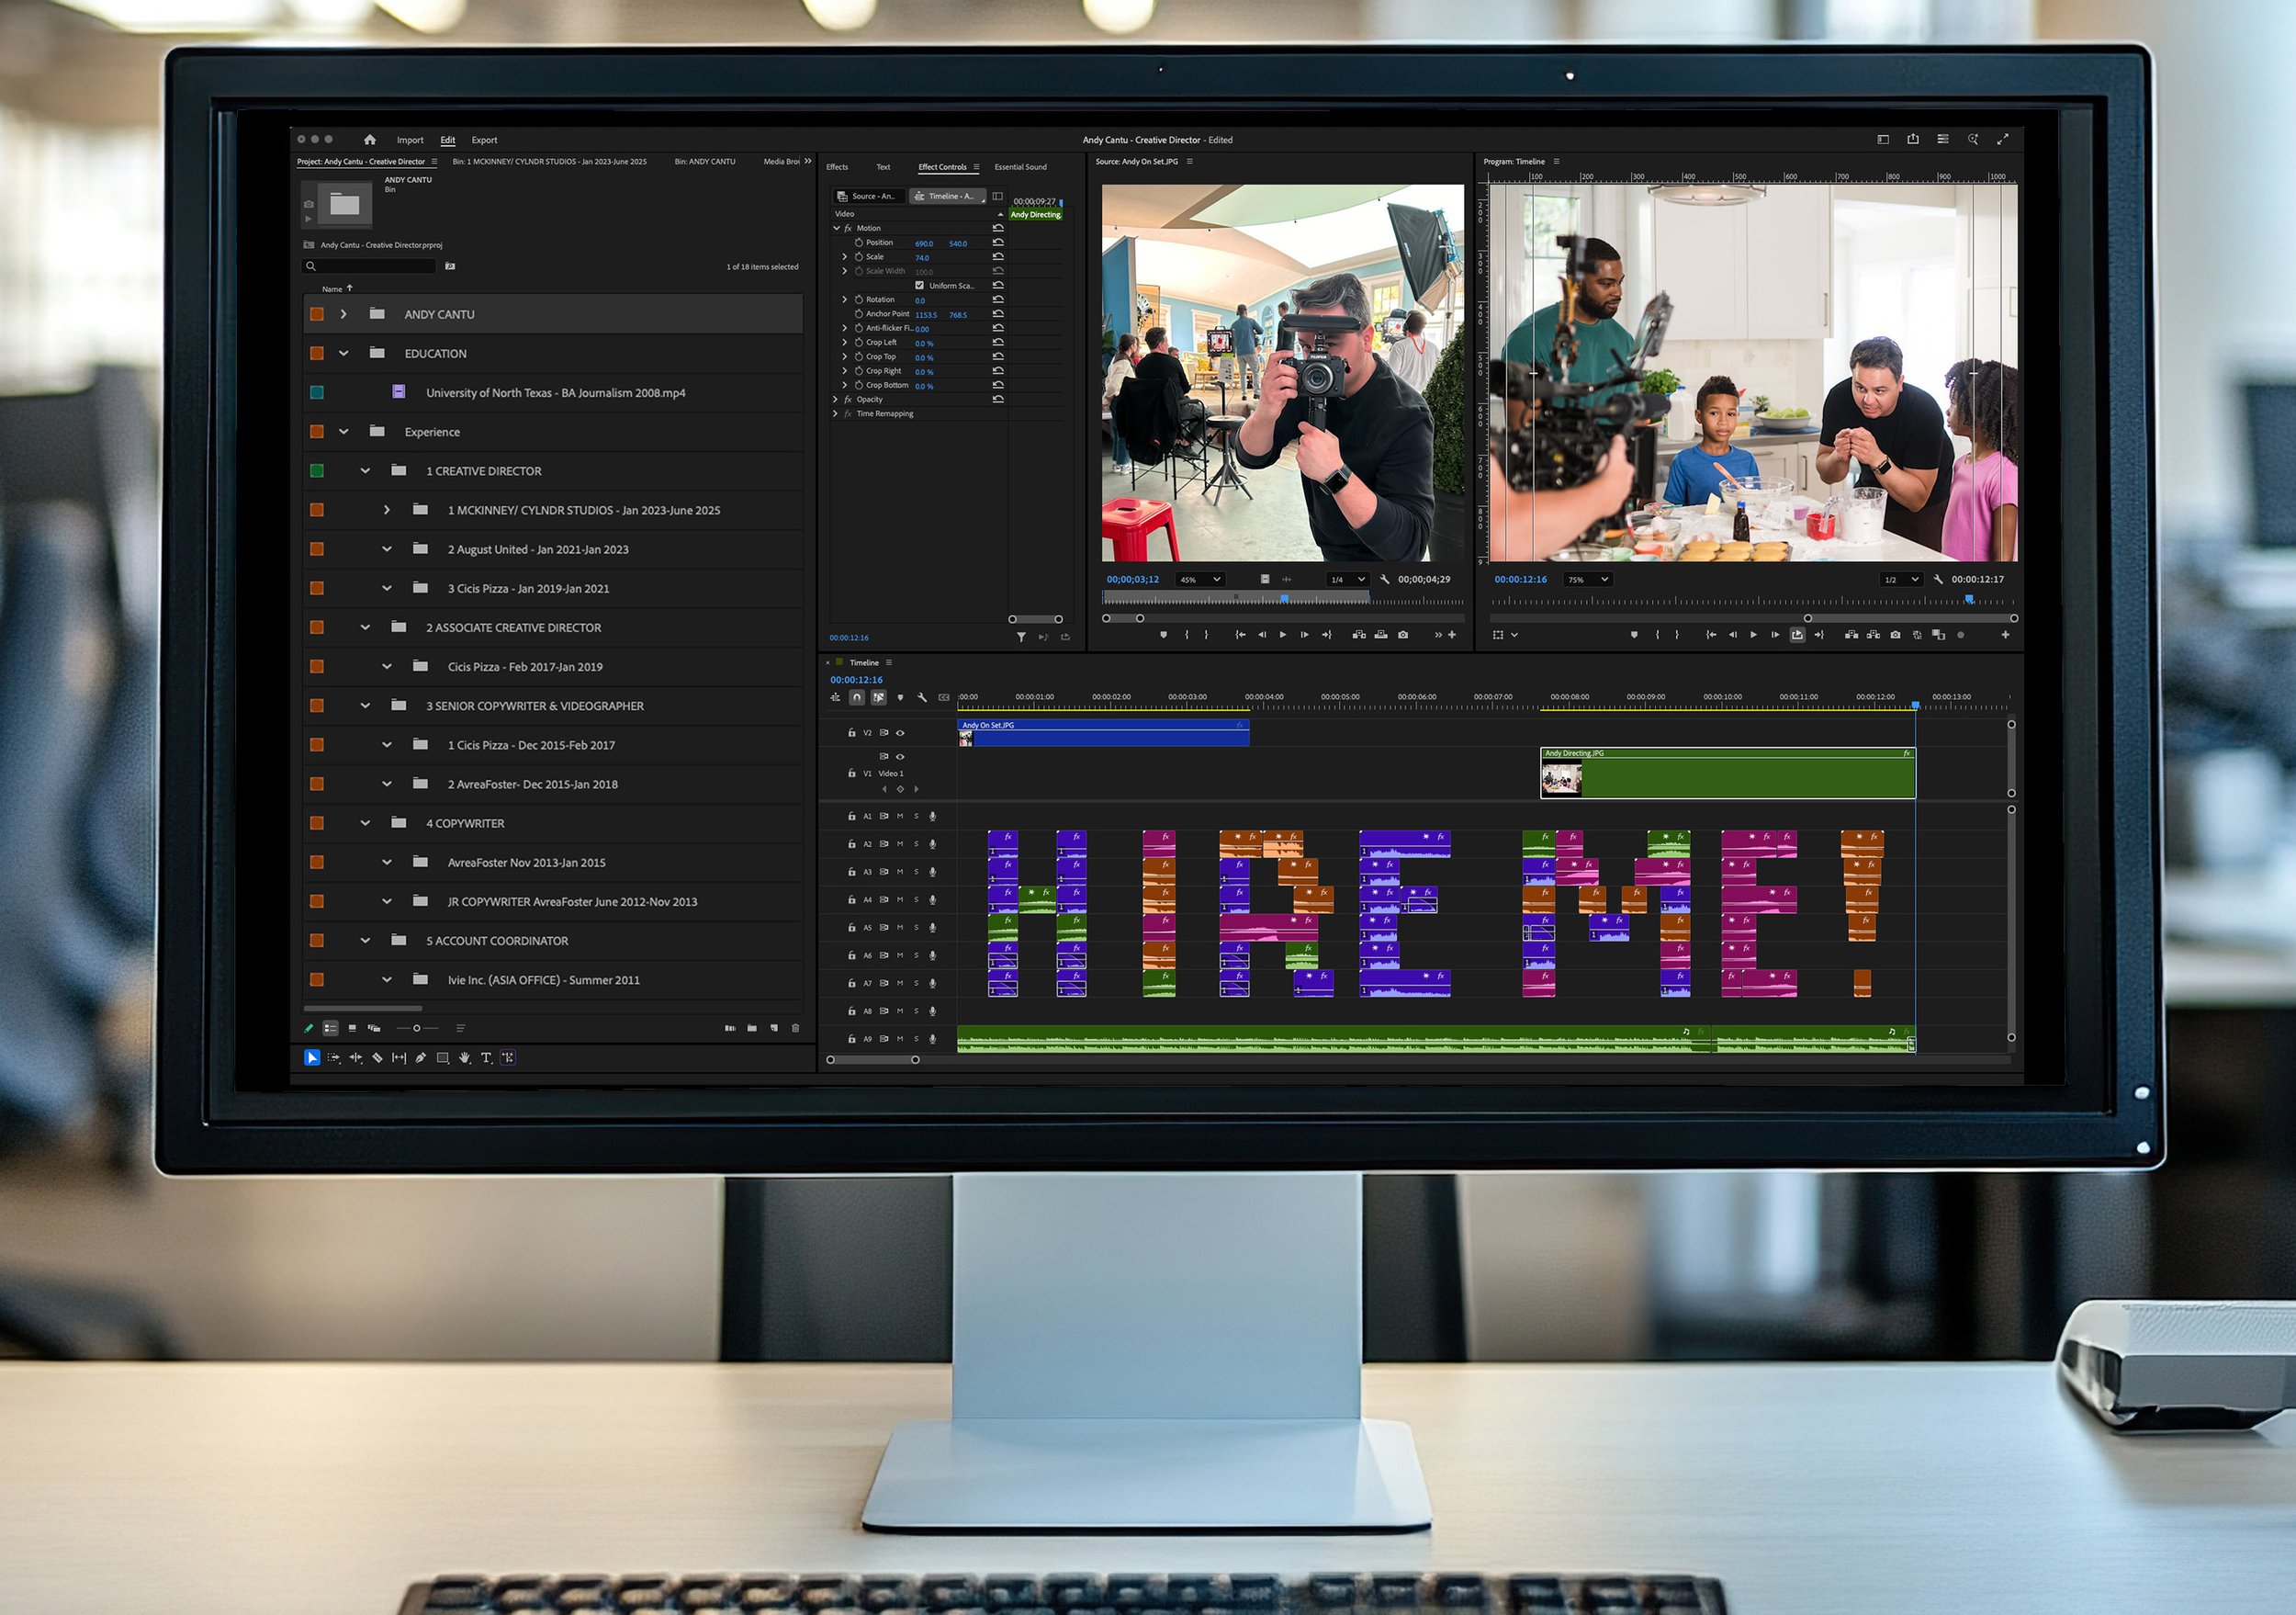Image resolution: width=2296 pixels, height=1615 pixels.
Task: Select the Type tool
Action: point(486,1057)
